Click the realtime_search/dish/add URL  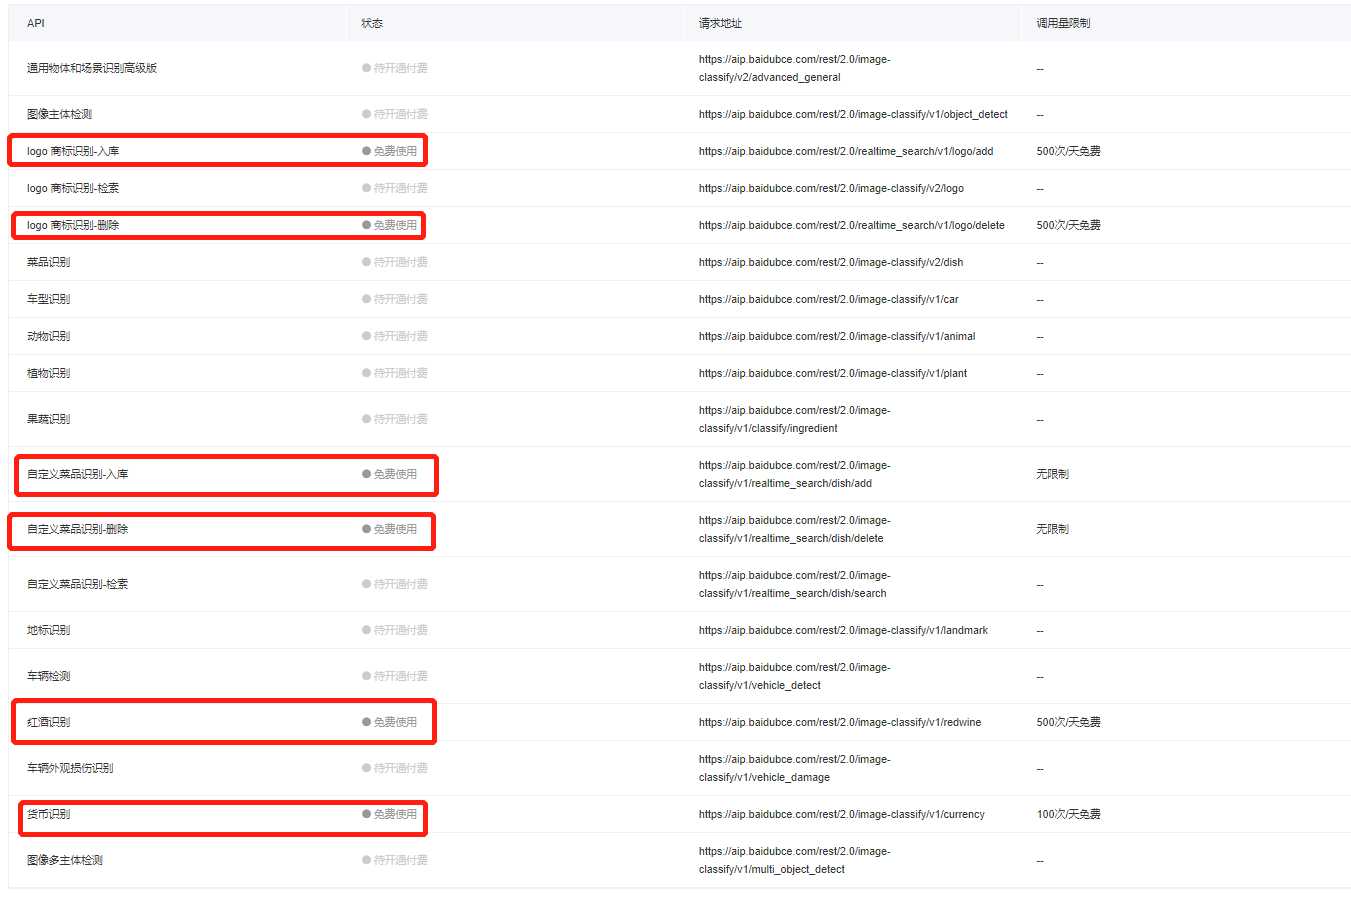[x=794, y=474]
